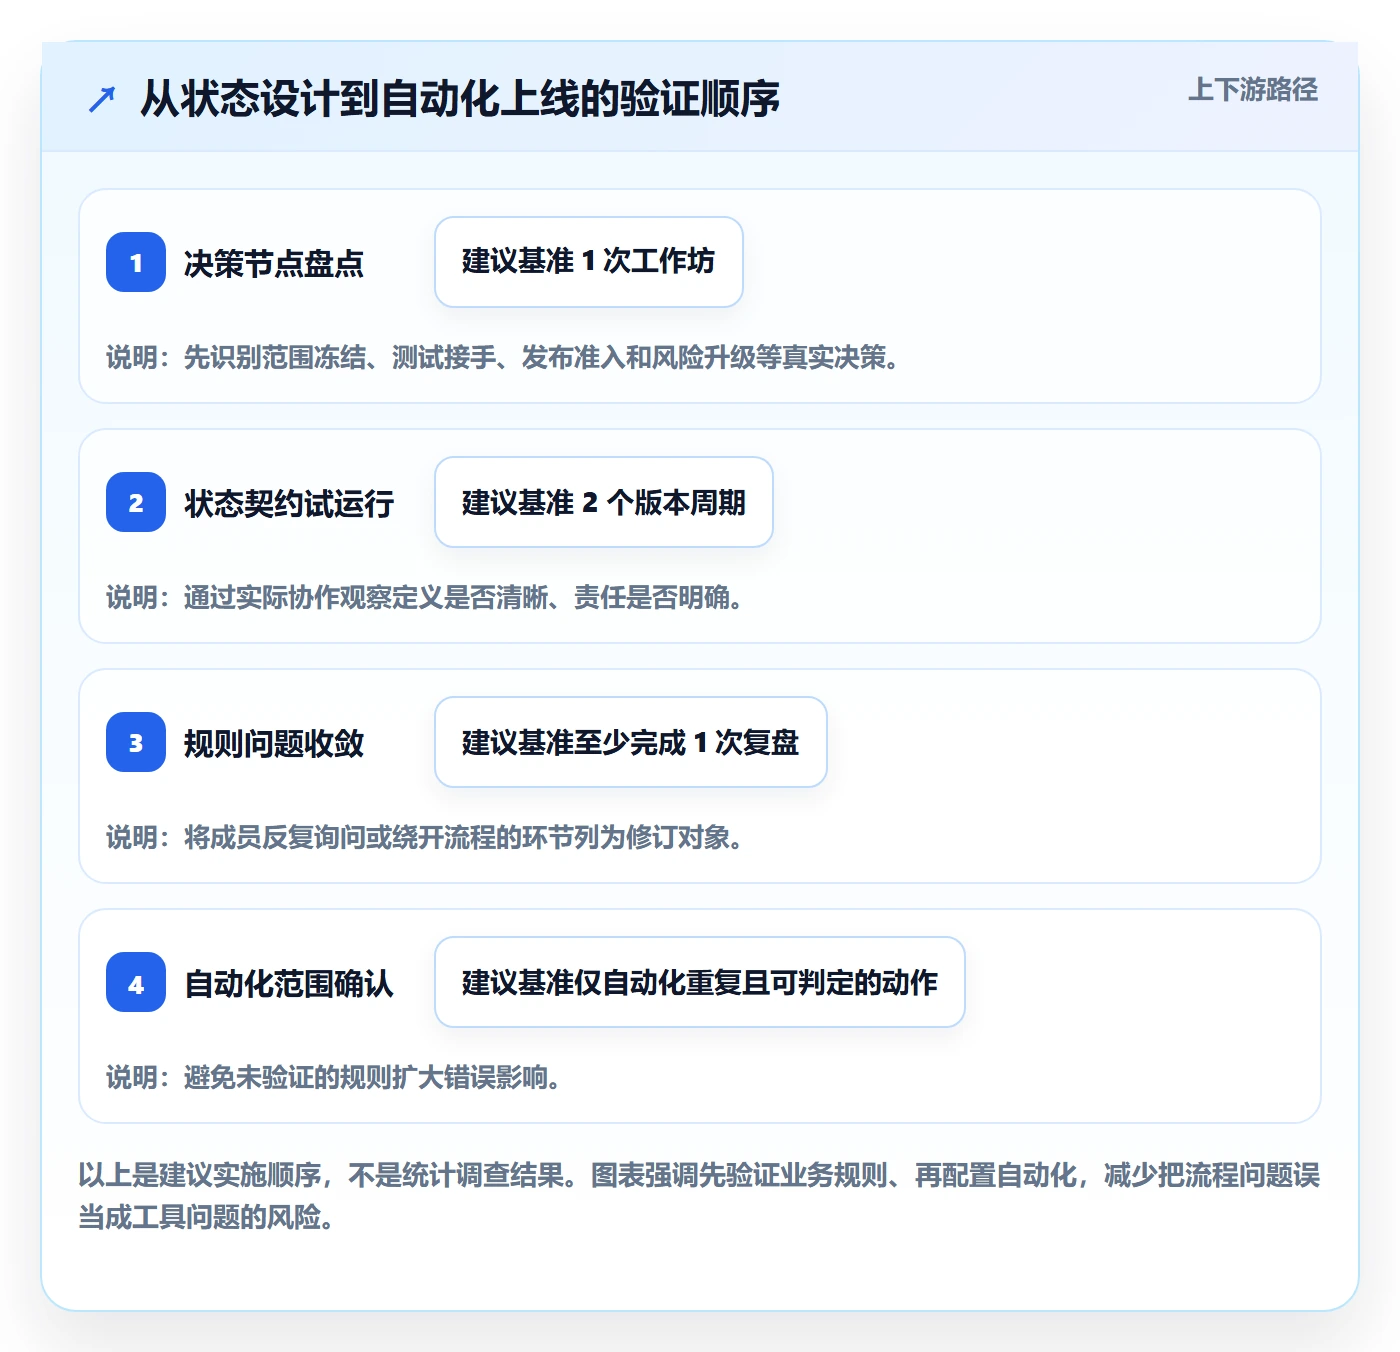Viewport: 1400px width, 1352px height.
Task: Click the 建议基准至少完成 1 次复盘 pill
Action: point(631,742)
